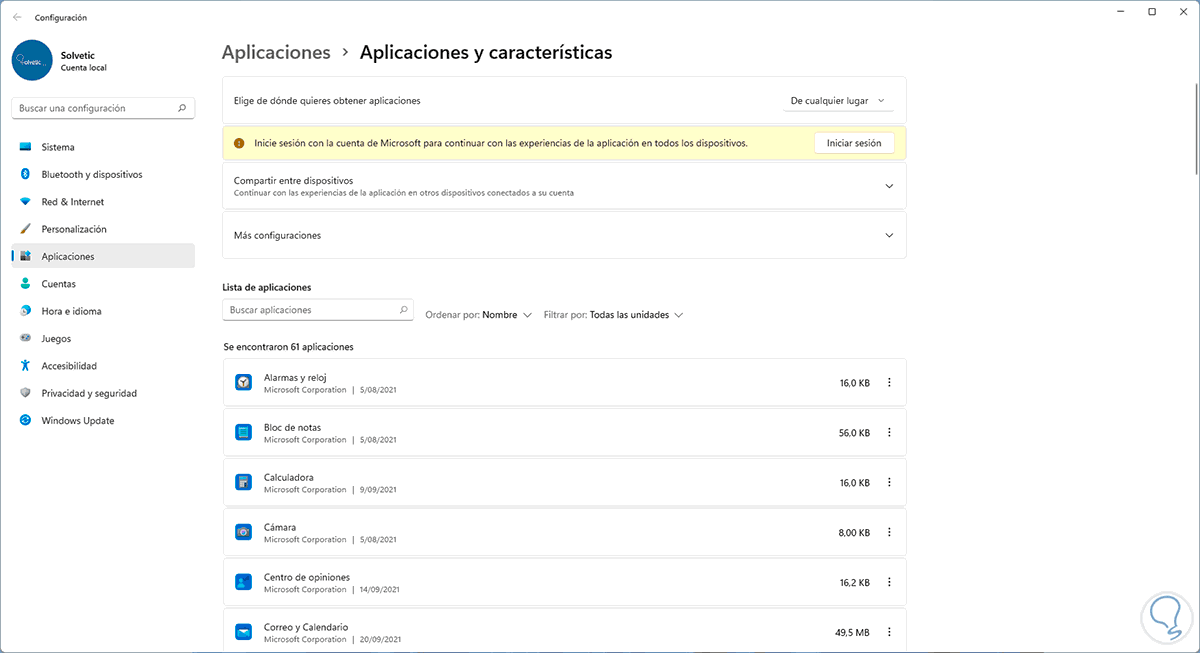Open the 'De cualquier lugar' dropdown
Image resolution: width=1200 pixels, height=653 pixels.
(837, 101)
